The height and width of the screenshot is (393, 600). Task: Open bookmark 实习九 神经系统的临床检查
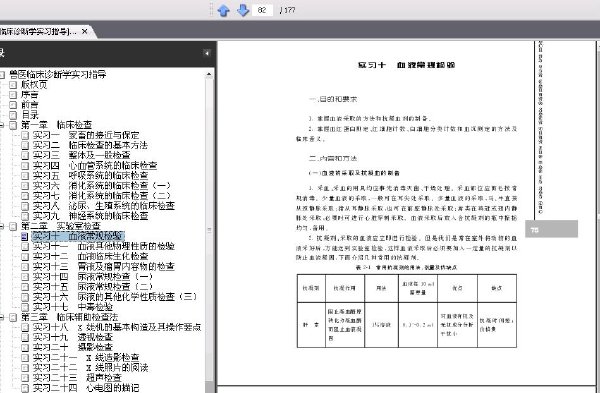point(90,216)
